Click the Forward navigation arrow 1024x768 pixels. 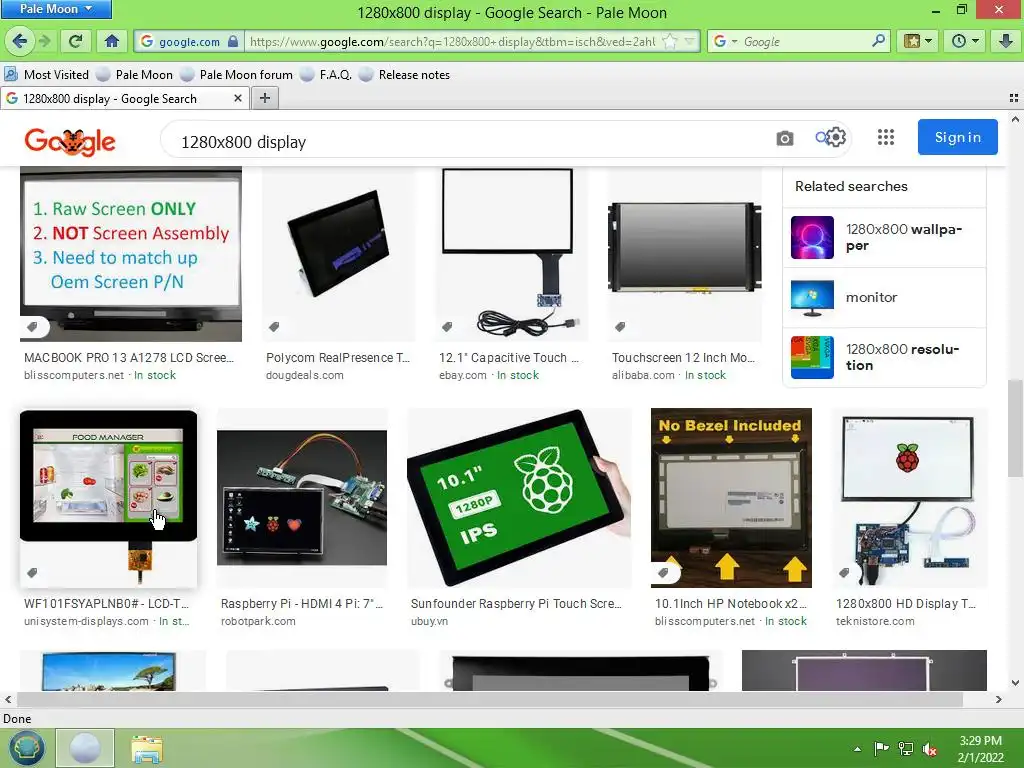tap(44, 42)
